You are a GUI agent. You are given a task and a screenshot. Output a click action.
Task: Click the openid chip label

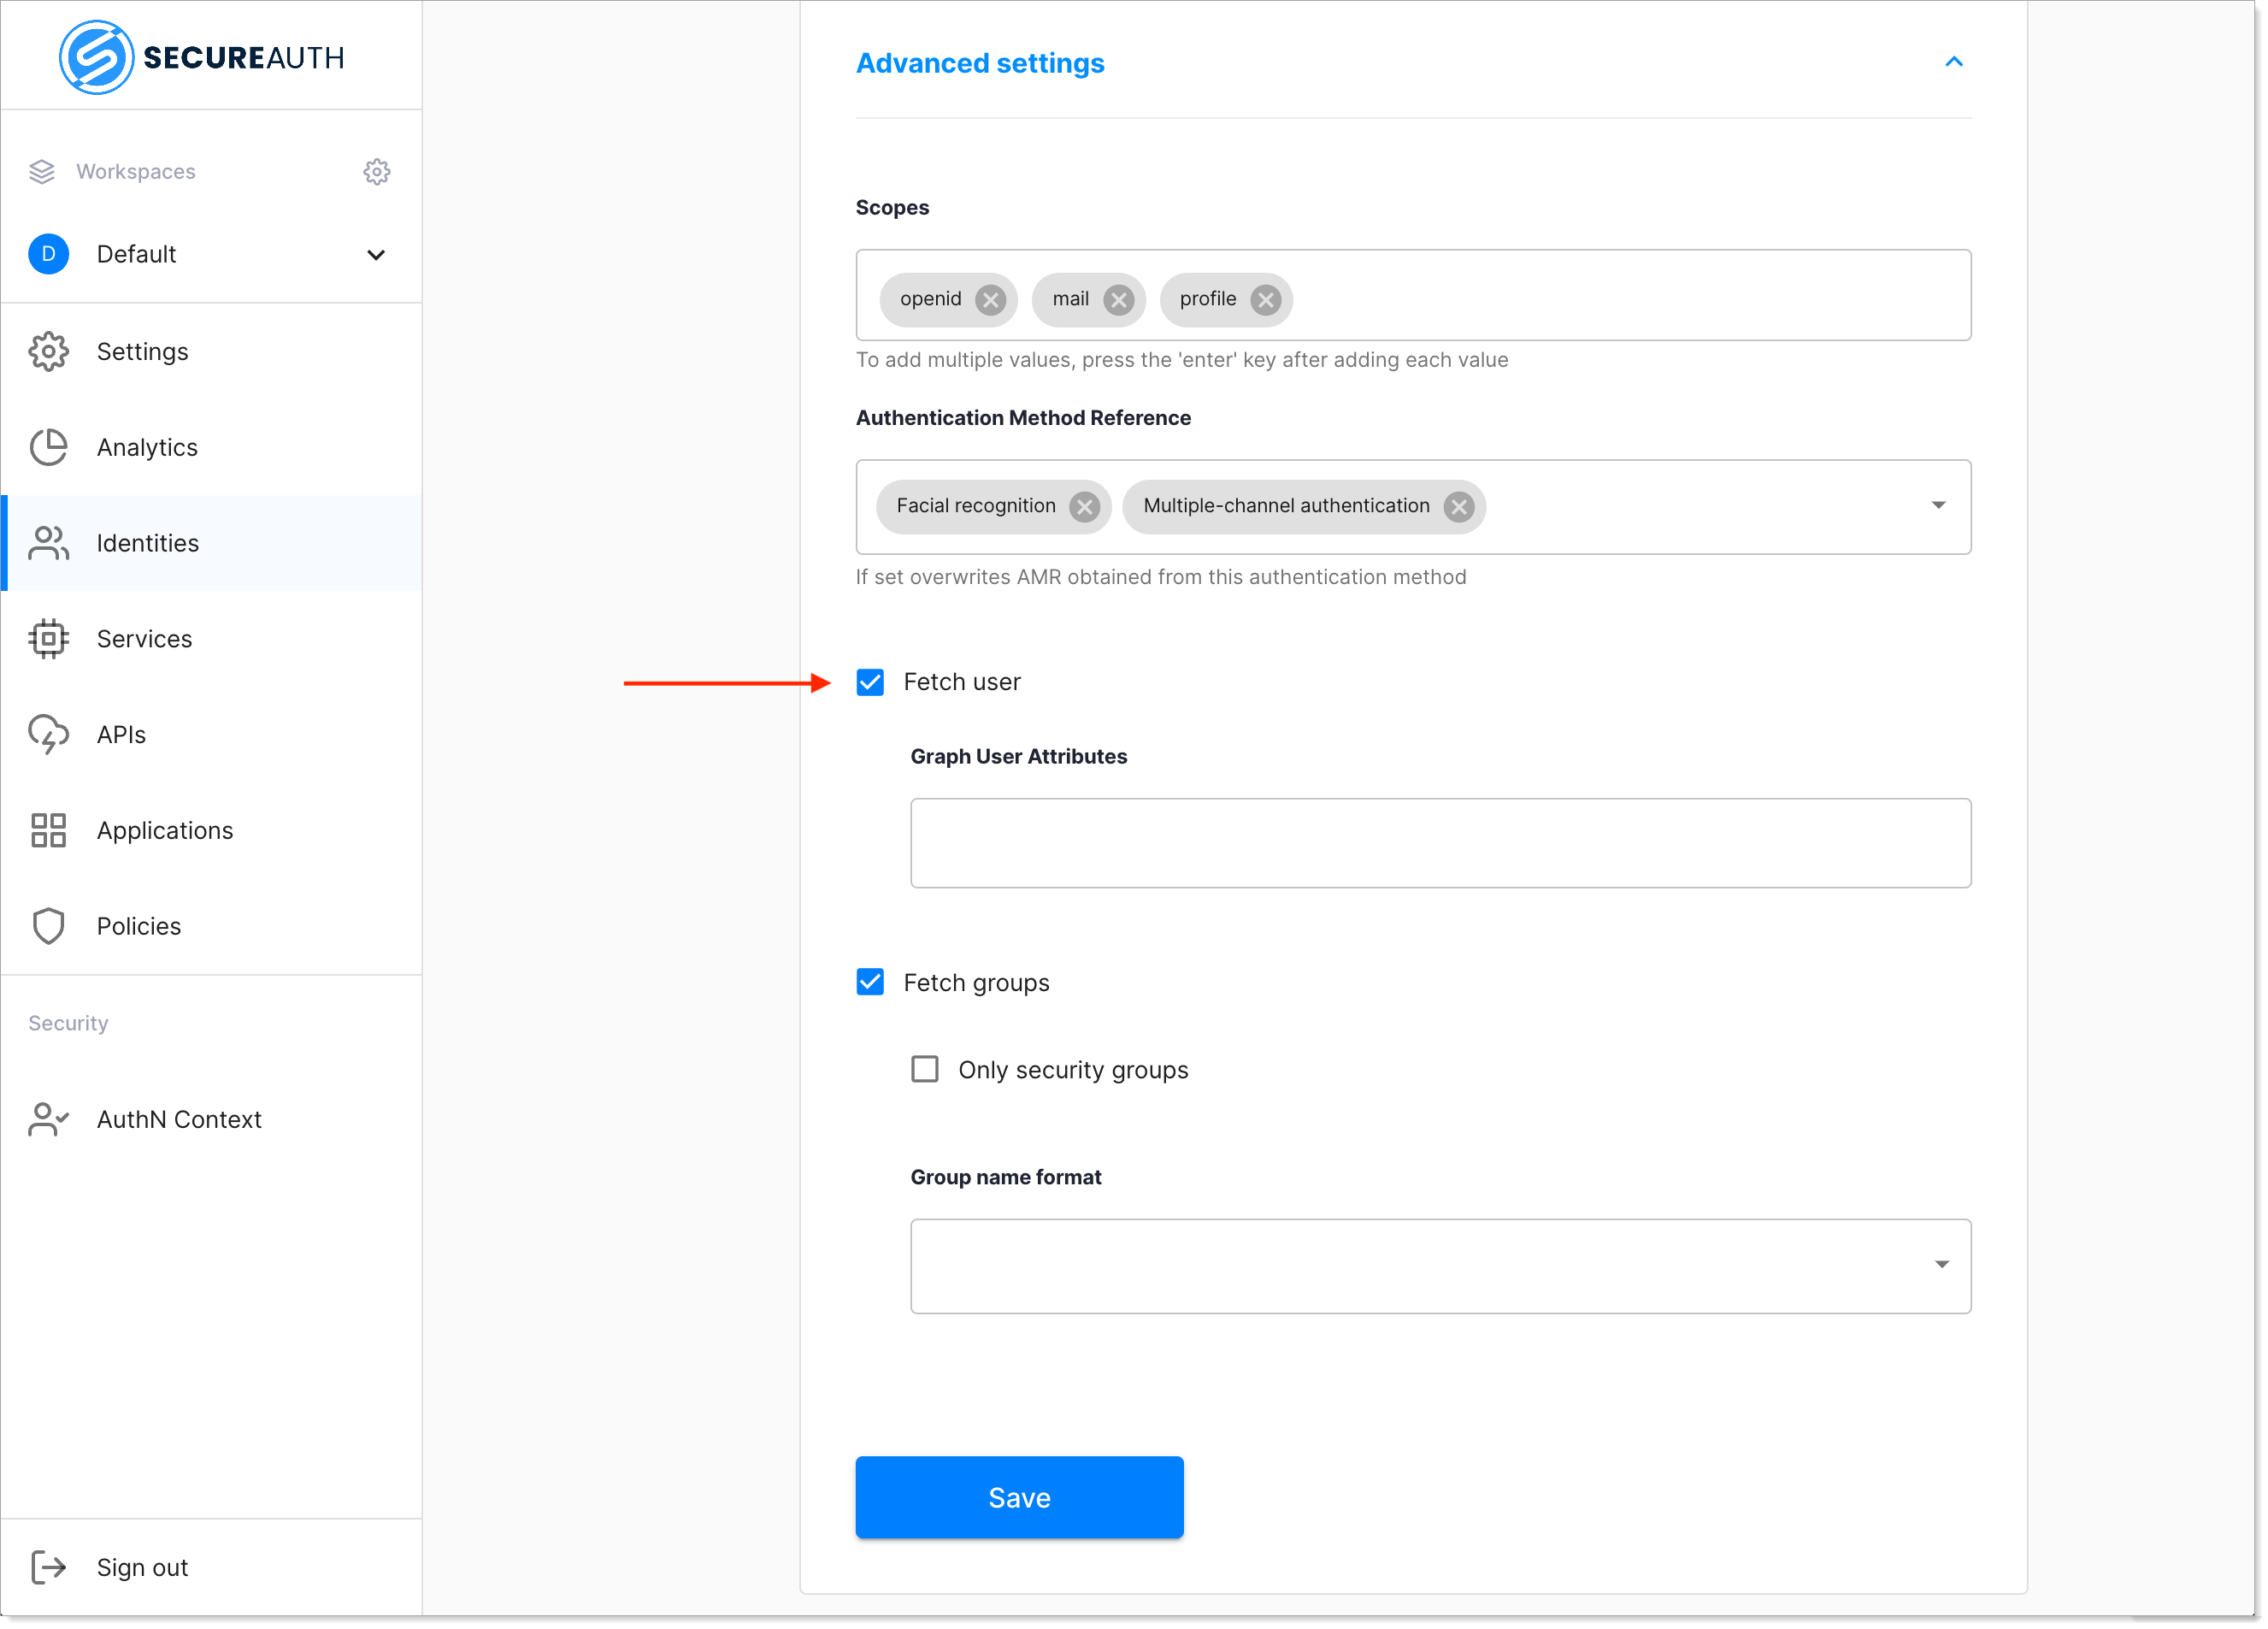(x=931, y=299)
